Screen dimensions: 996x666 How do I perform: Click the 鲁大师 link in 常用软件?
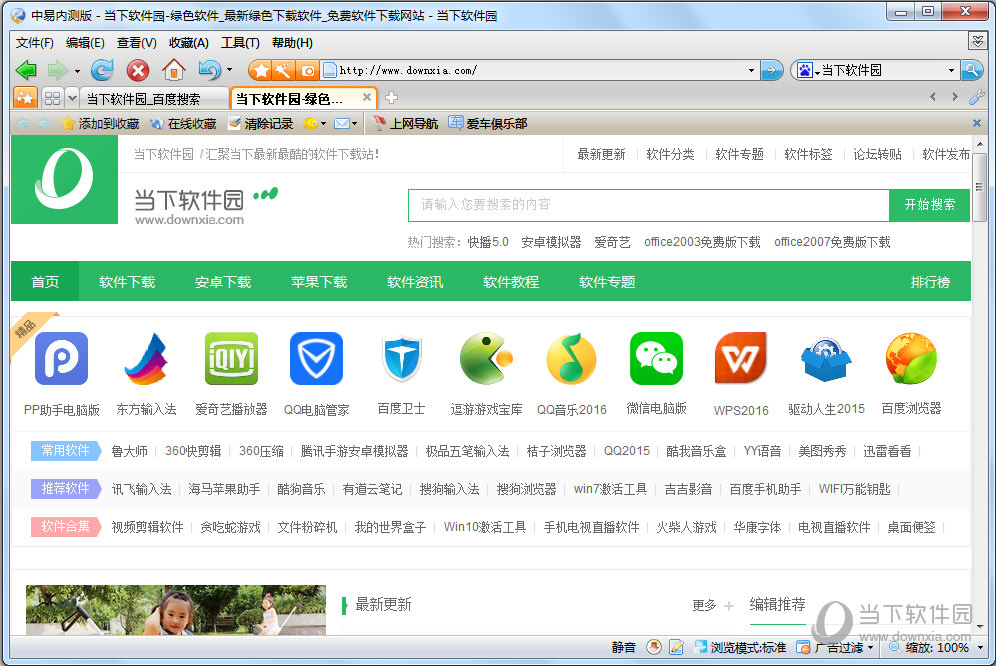pyautogui.click(x=130, y=451)
